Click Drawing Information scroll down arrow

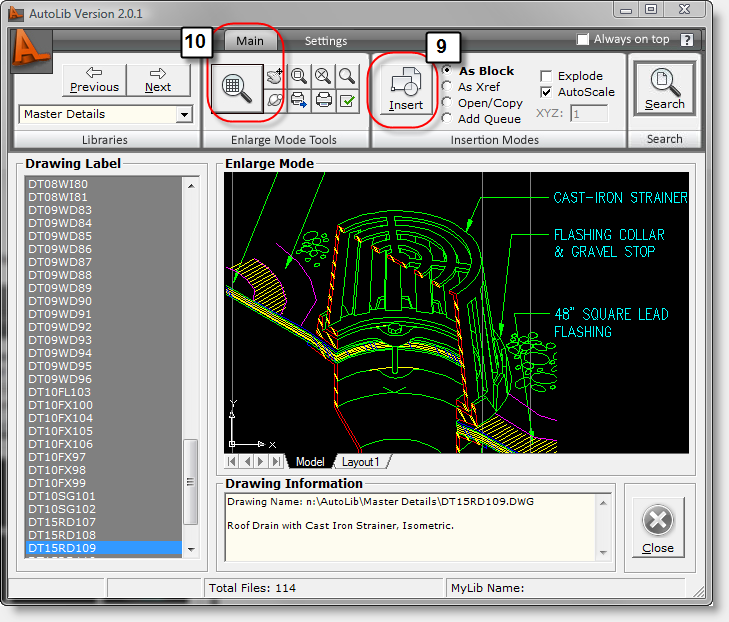coord(603,553)
